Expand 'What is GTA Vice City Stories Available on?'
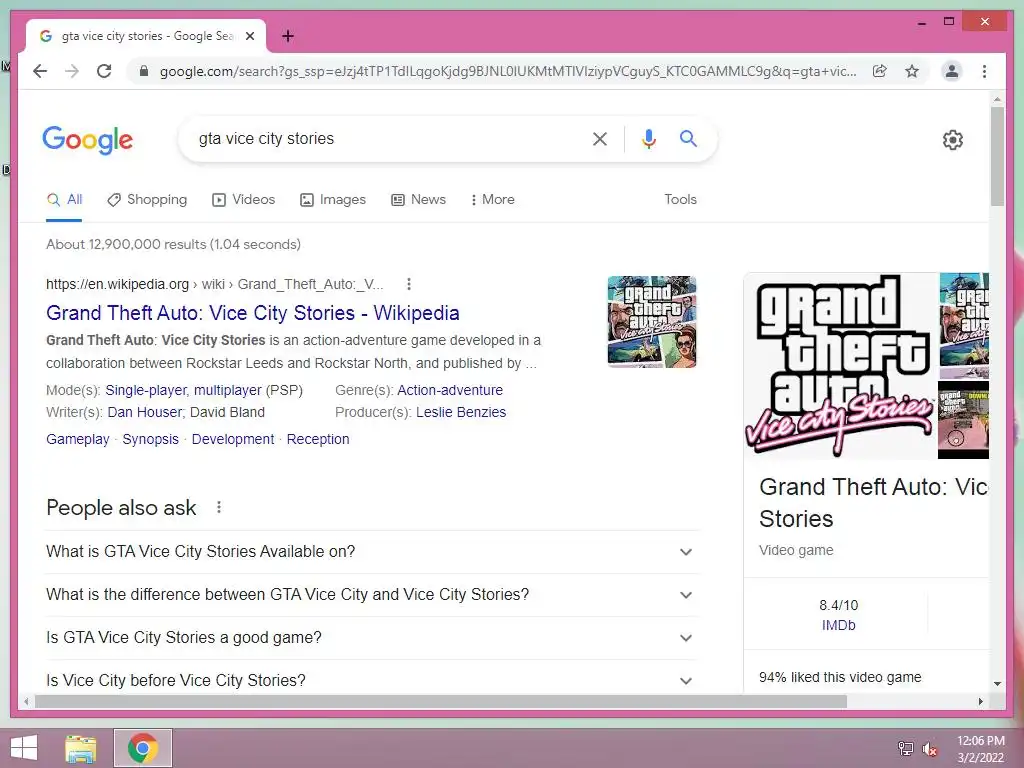 (x=371, y=552)
